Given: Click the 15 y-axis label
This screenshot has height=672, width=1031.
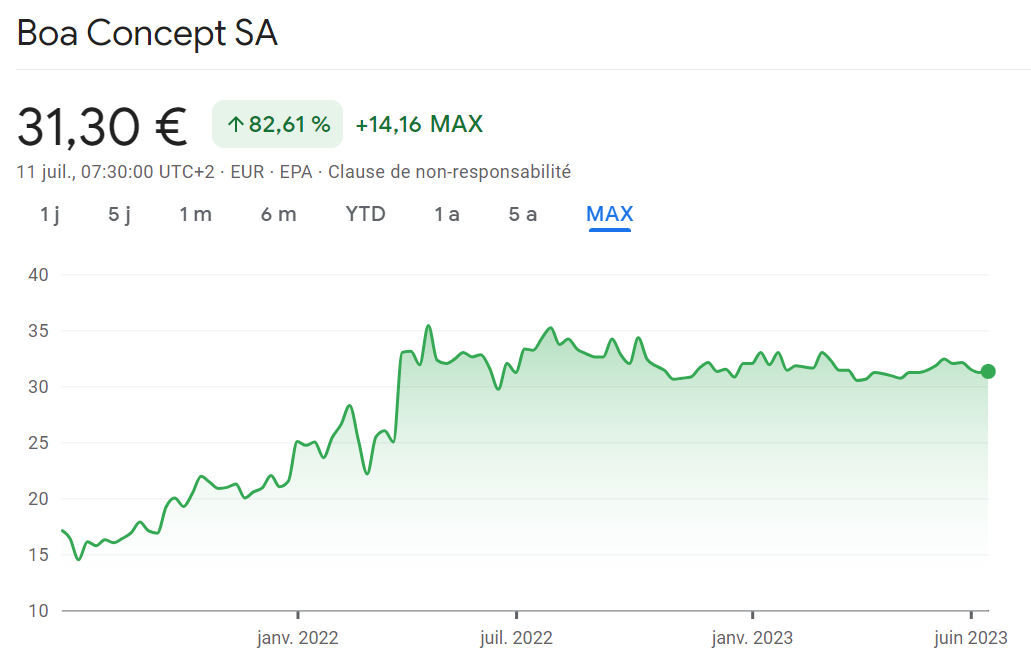Looking at the screenshot, I should [38, 554].
